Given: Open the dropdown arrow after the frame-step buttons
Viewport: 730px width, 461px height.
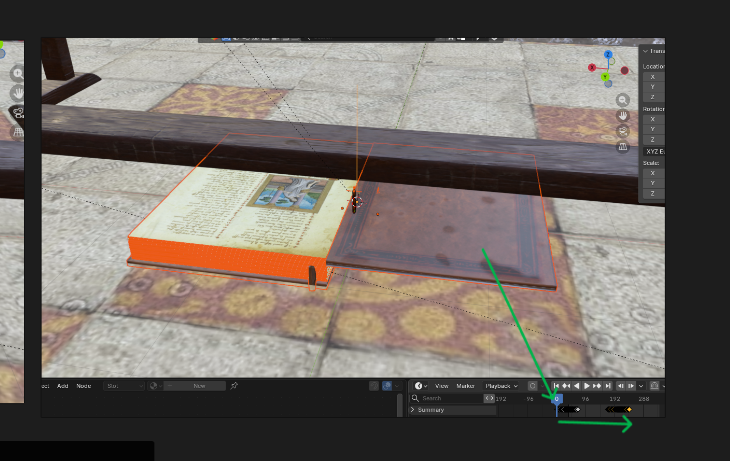Looking at the screenshot, I should click(x=641, y=386).
